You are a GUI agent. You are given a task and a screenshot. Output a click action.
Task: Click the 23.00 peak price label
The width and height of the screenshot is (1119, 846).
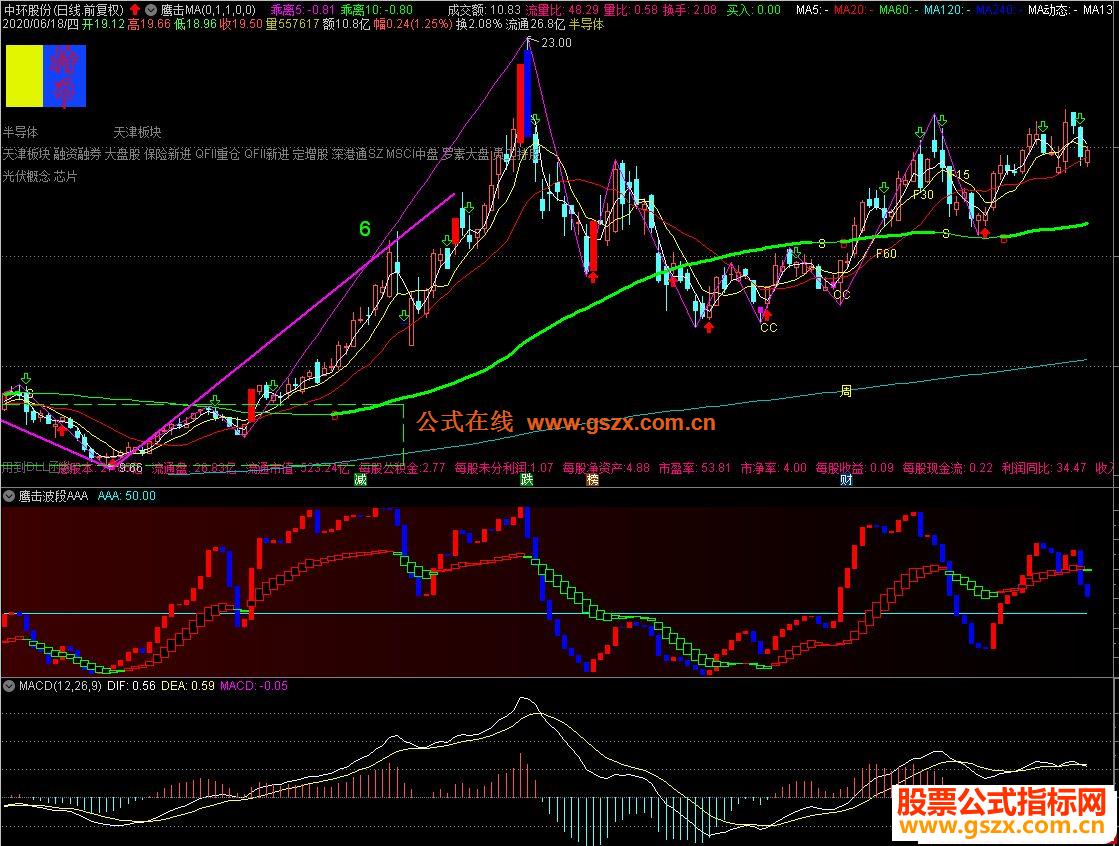point(556,43)
